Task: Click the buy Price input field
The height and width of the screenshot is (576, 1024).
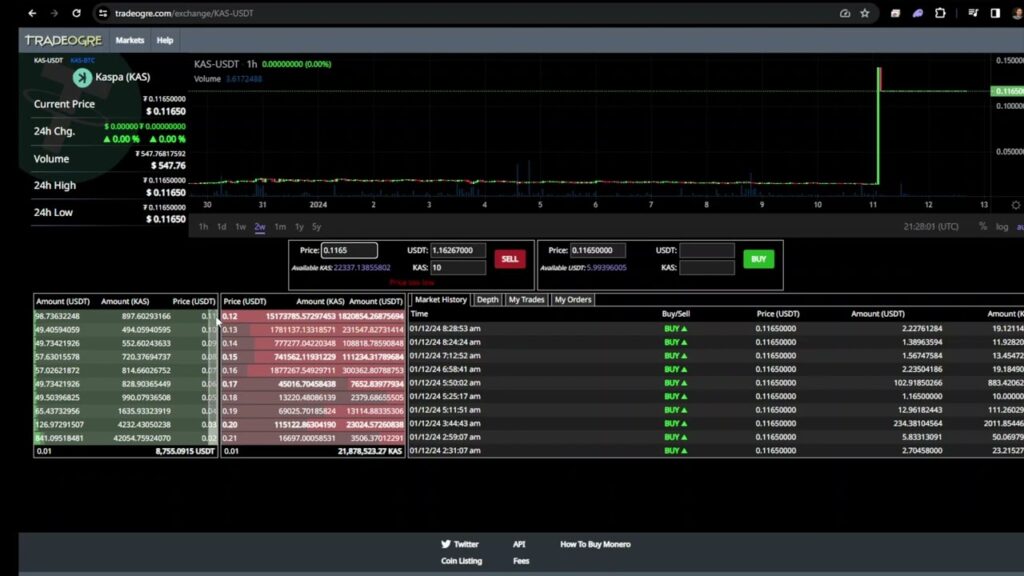Action: 598,250
